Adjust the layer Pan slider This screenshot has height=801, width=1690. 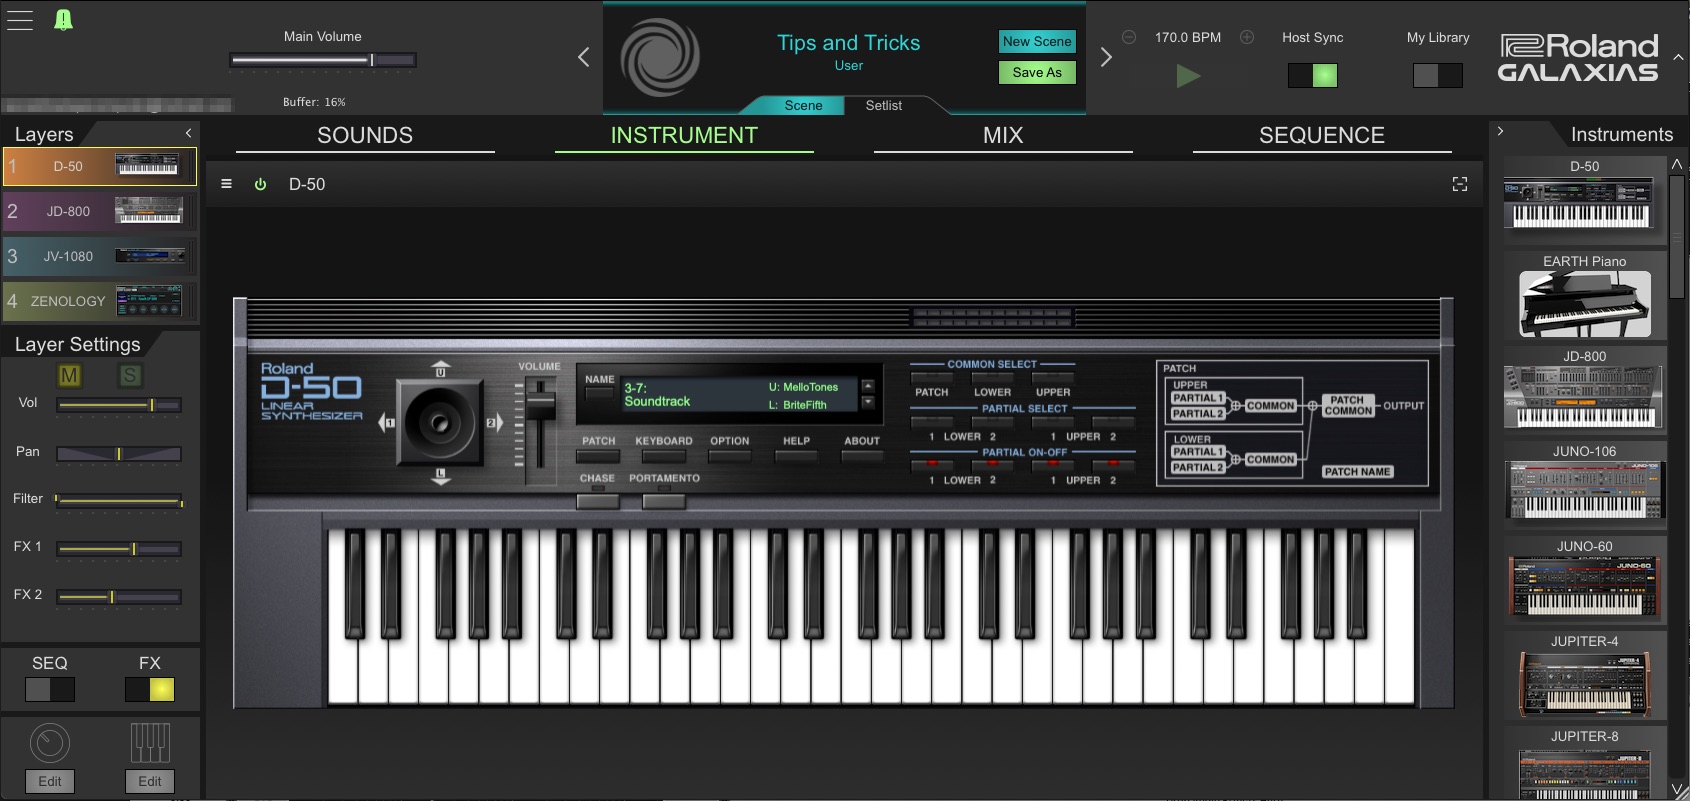(x=119, y=454)
